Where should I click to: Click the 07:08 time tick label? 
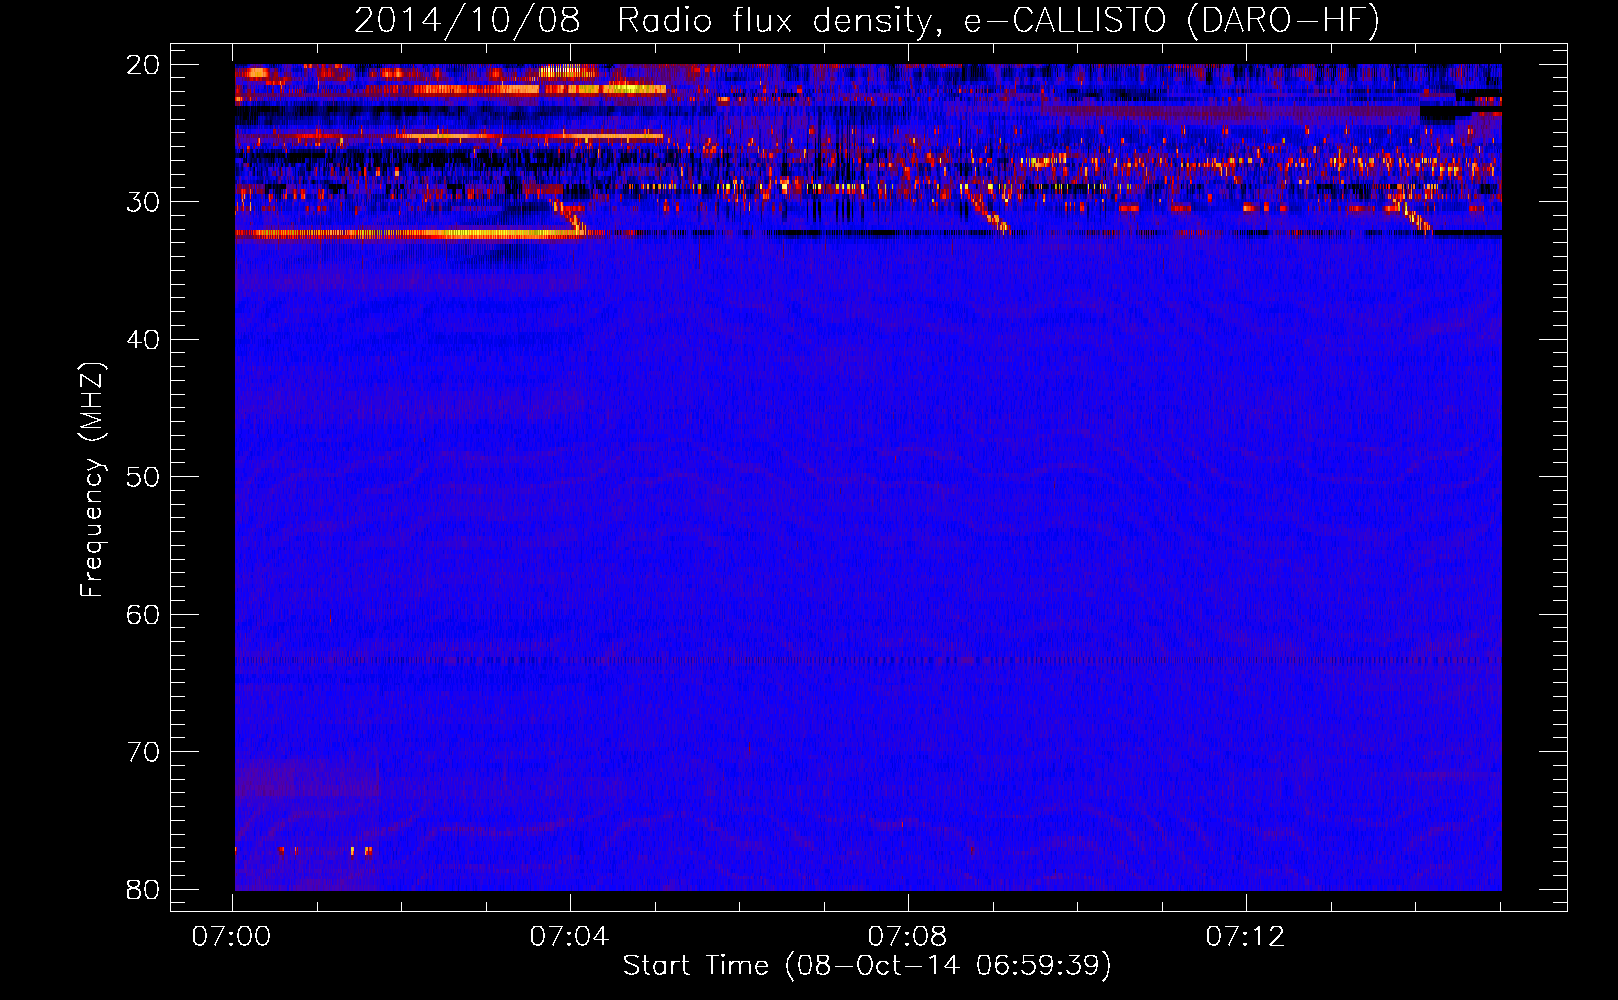tap(907, 937)
